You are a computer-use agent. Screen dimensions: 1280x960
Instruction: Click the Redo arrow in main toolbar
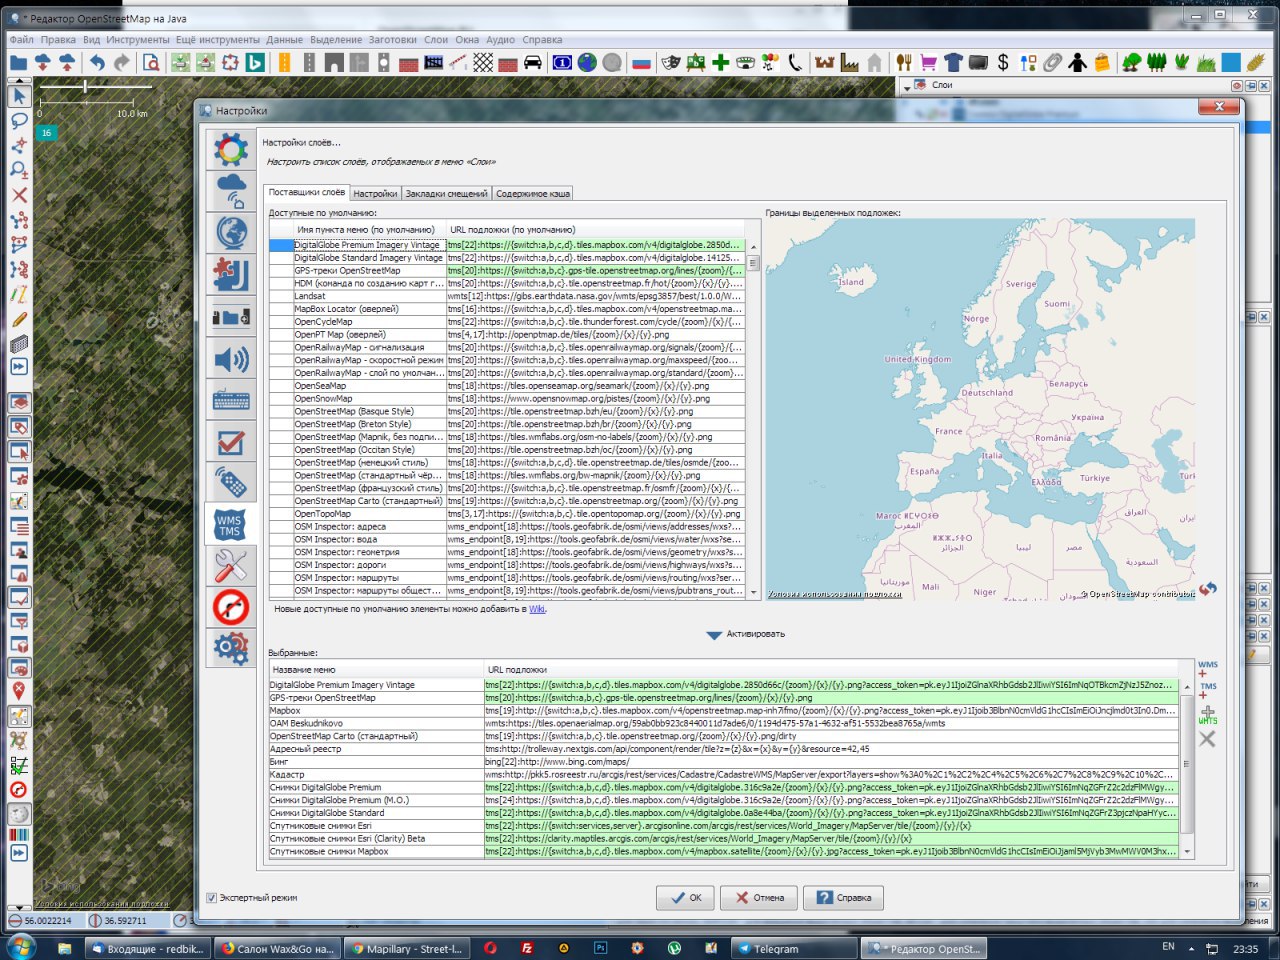(x=121, y=63)
